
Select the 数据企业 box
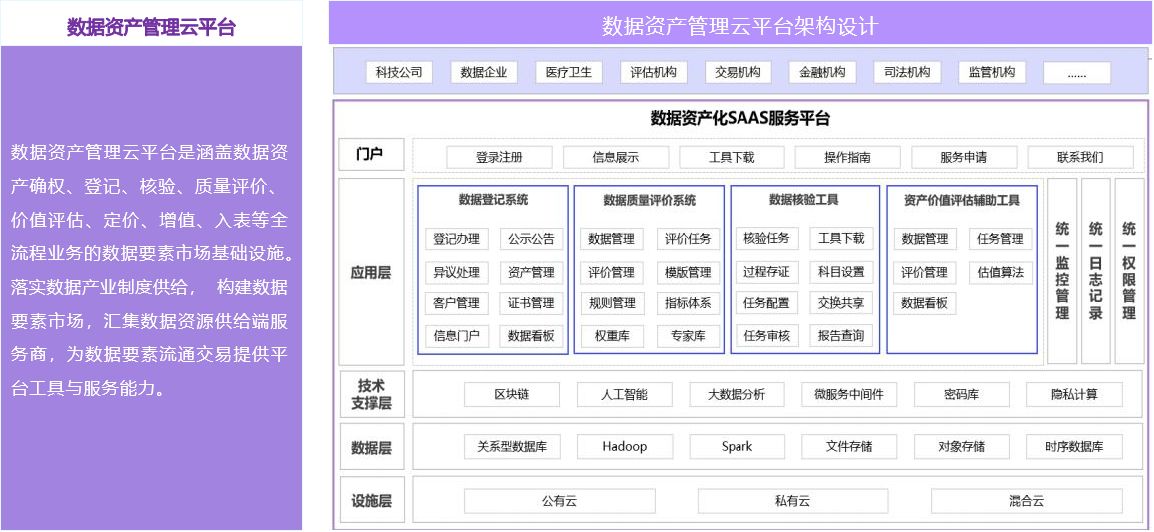click(484, 72)
